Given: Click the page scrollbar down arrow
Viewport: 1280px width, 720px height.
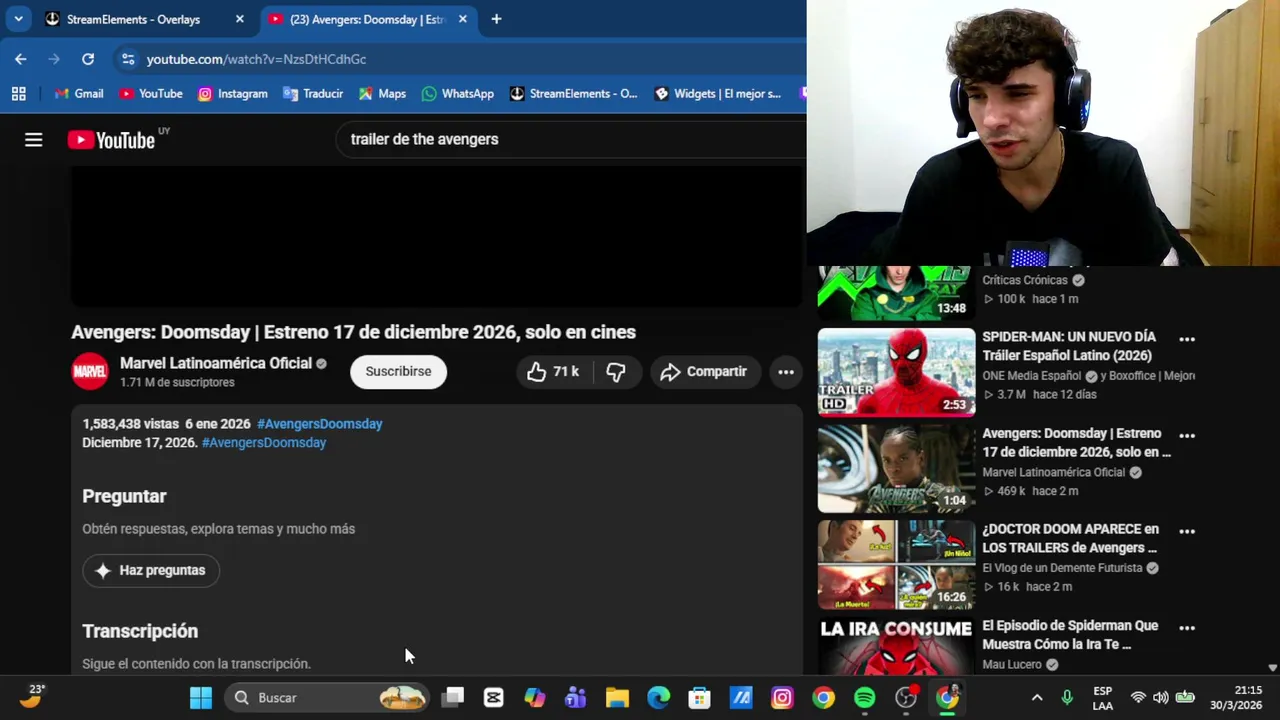Looking at the screenshot, I should click(1272, 667).
